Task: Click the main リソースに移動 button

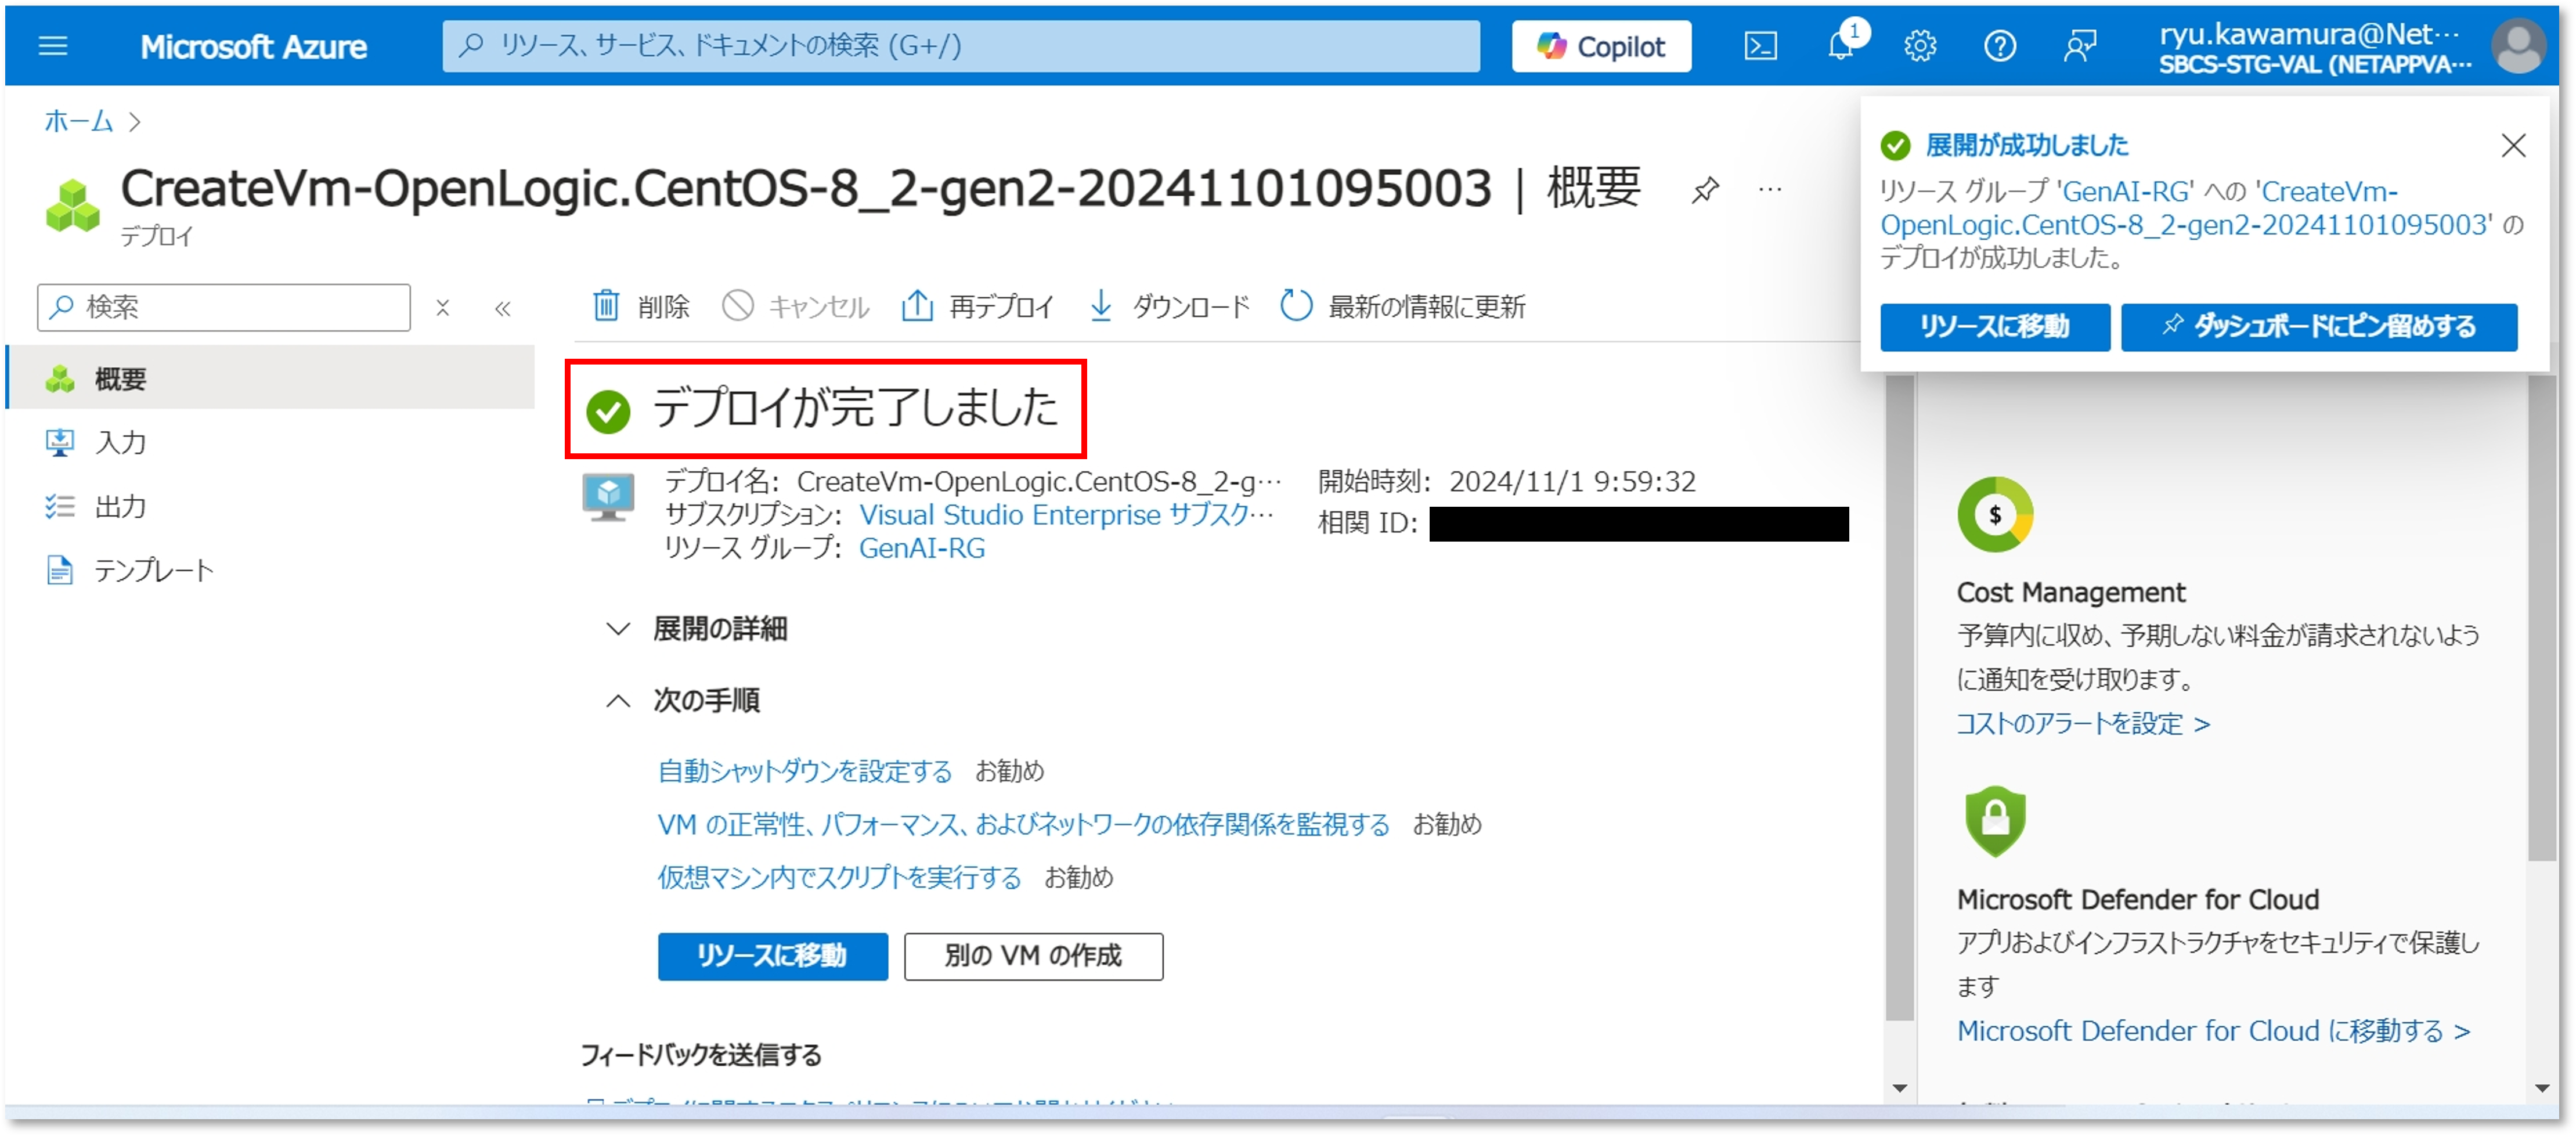Action: [x=772, y=956]
